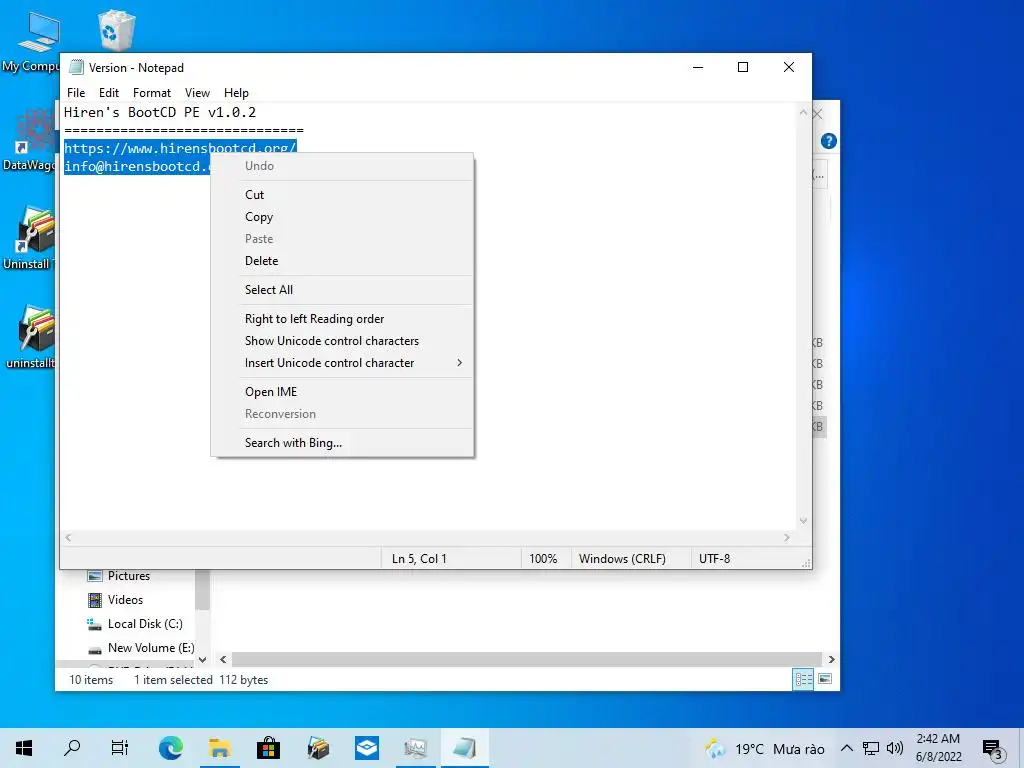Choose Cut from the context menu
This screenshot has width=1024, height=768.
(342, 195)
